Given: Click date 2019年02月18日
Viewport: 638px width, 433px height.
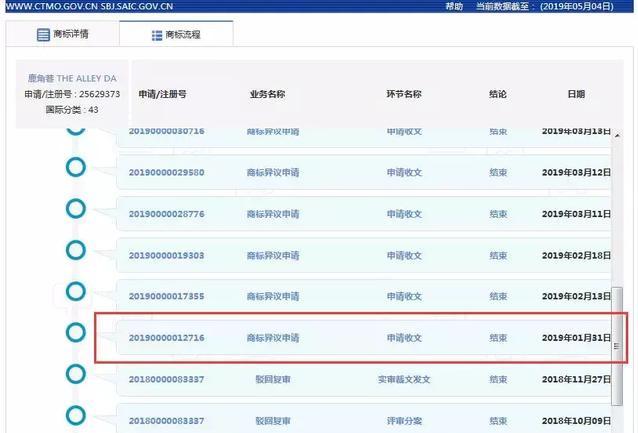Looking at the screenshot, I should (576, 256).
